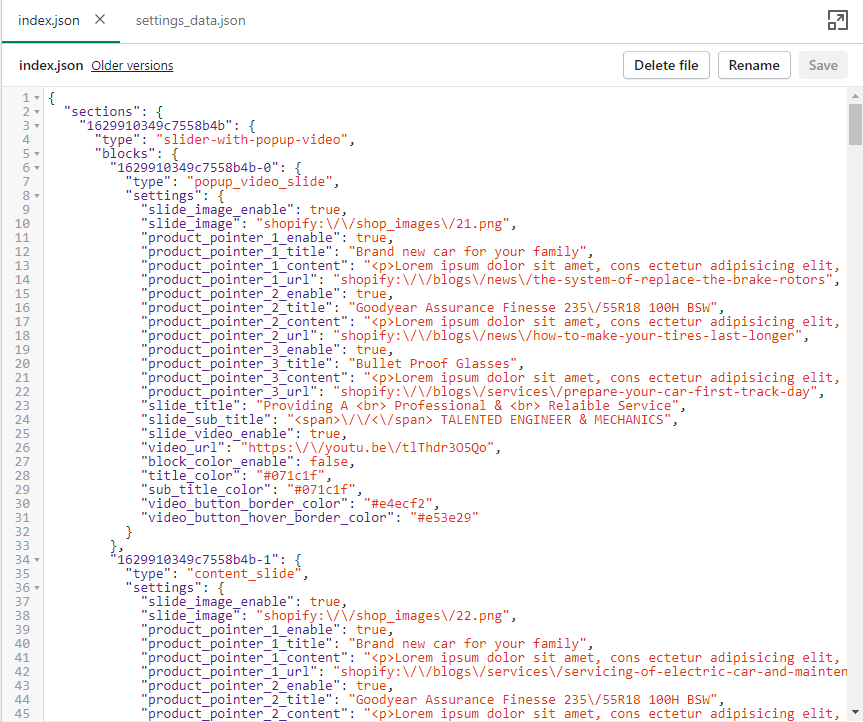863x722 pixels.
Task: Select the index.json tab
Action: click(48, 20)
